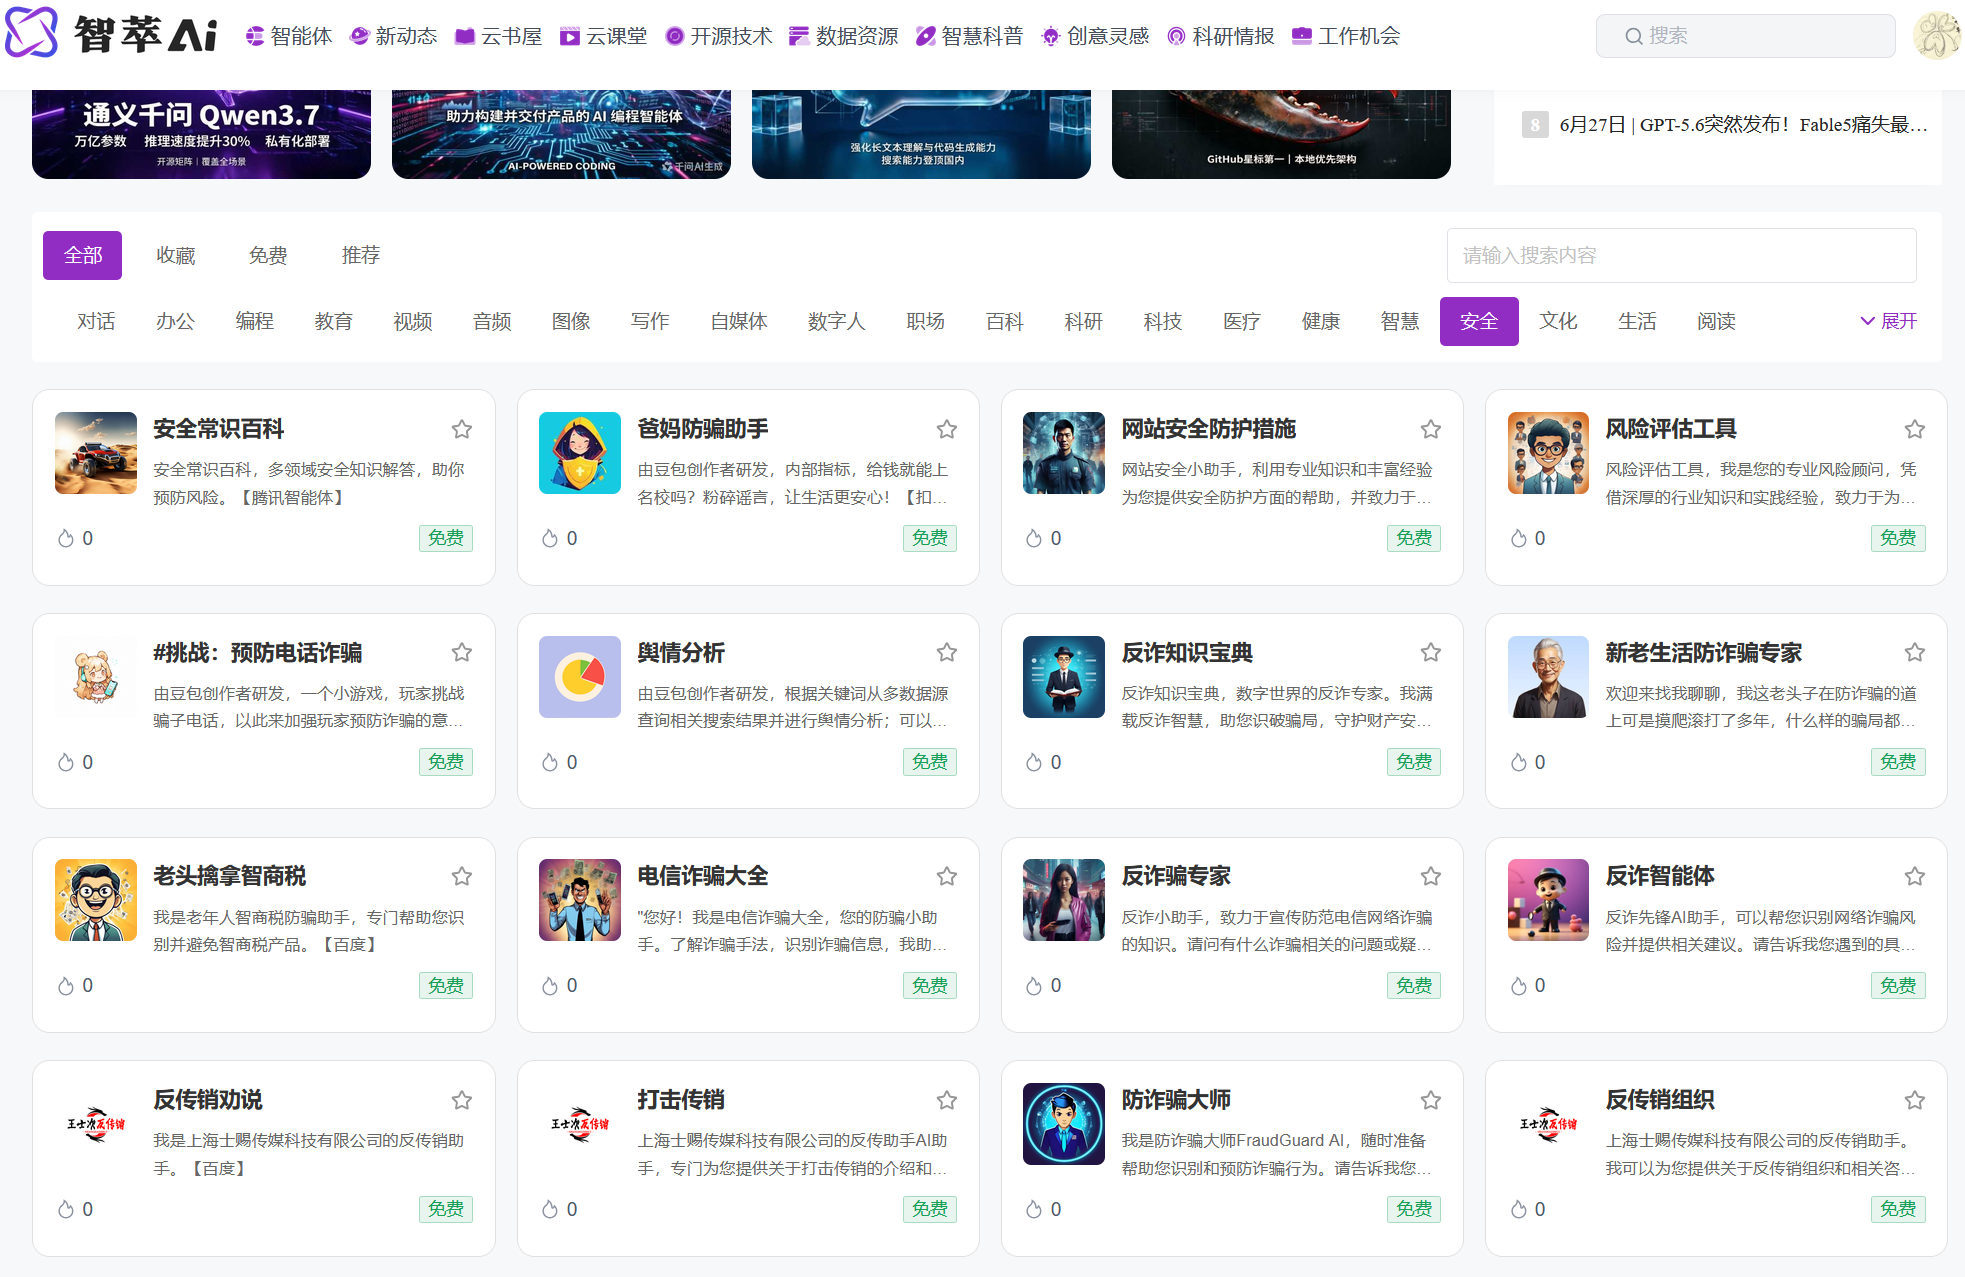Image resolution: width=1965 pixels, height=1277 pixels.
Task: Open the 云课堂 nav menu item
Action: (x=603, y=36)
